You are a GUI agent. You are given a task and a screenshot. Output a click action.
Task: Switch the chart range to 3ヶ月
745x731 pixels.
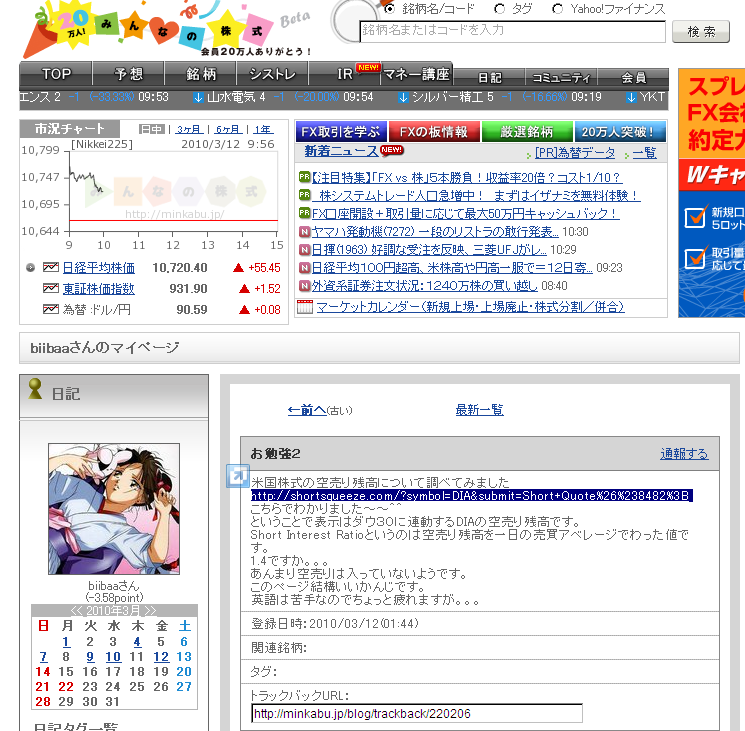click(x=187, y=129)
